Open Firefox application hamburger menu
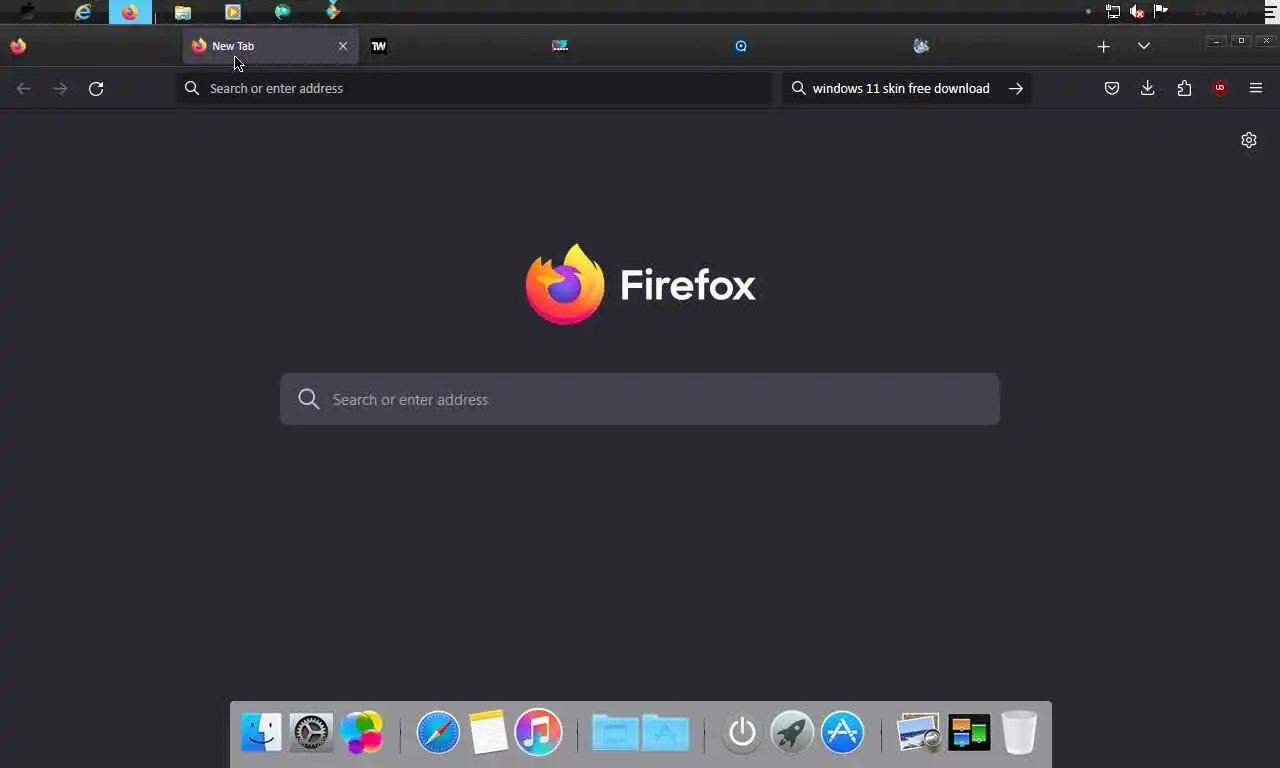The width and height of the screenshot is (1280, 768). (x=1256, y=88)
